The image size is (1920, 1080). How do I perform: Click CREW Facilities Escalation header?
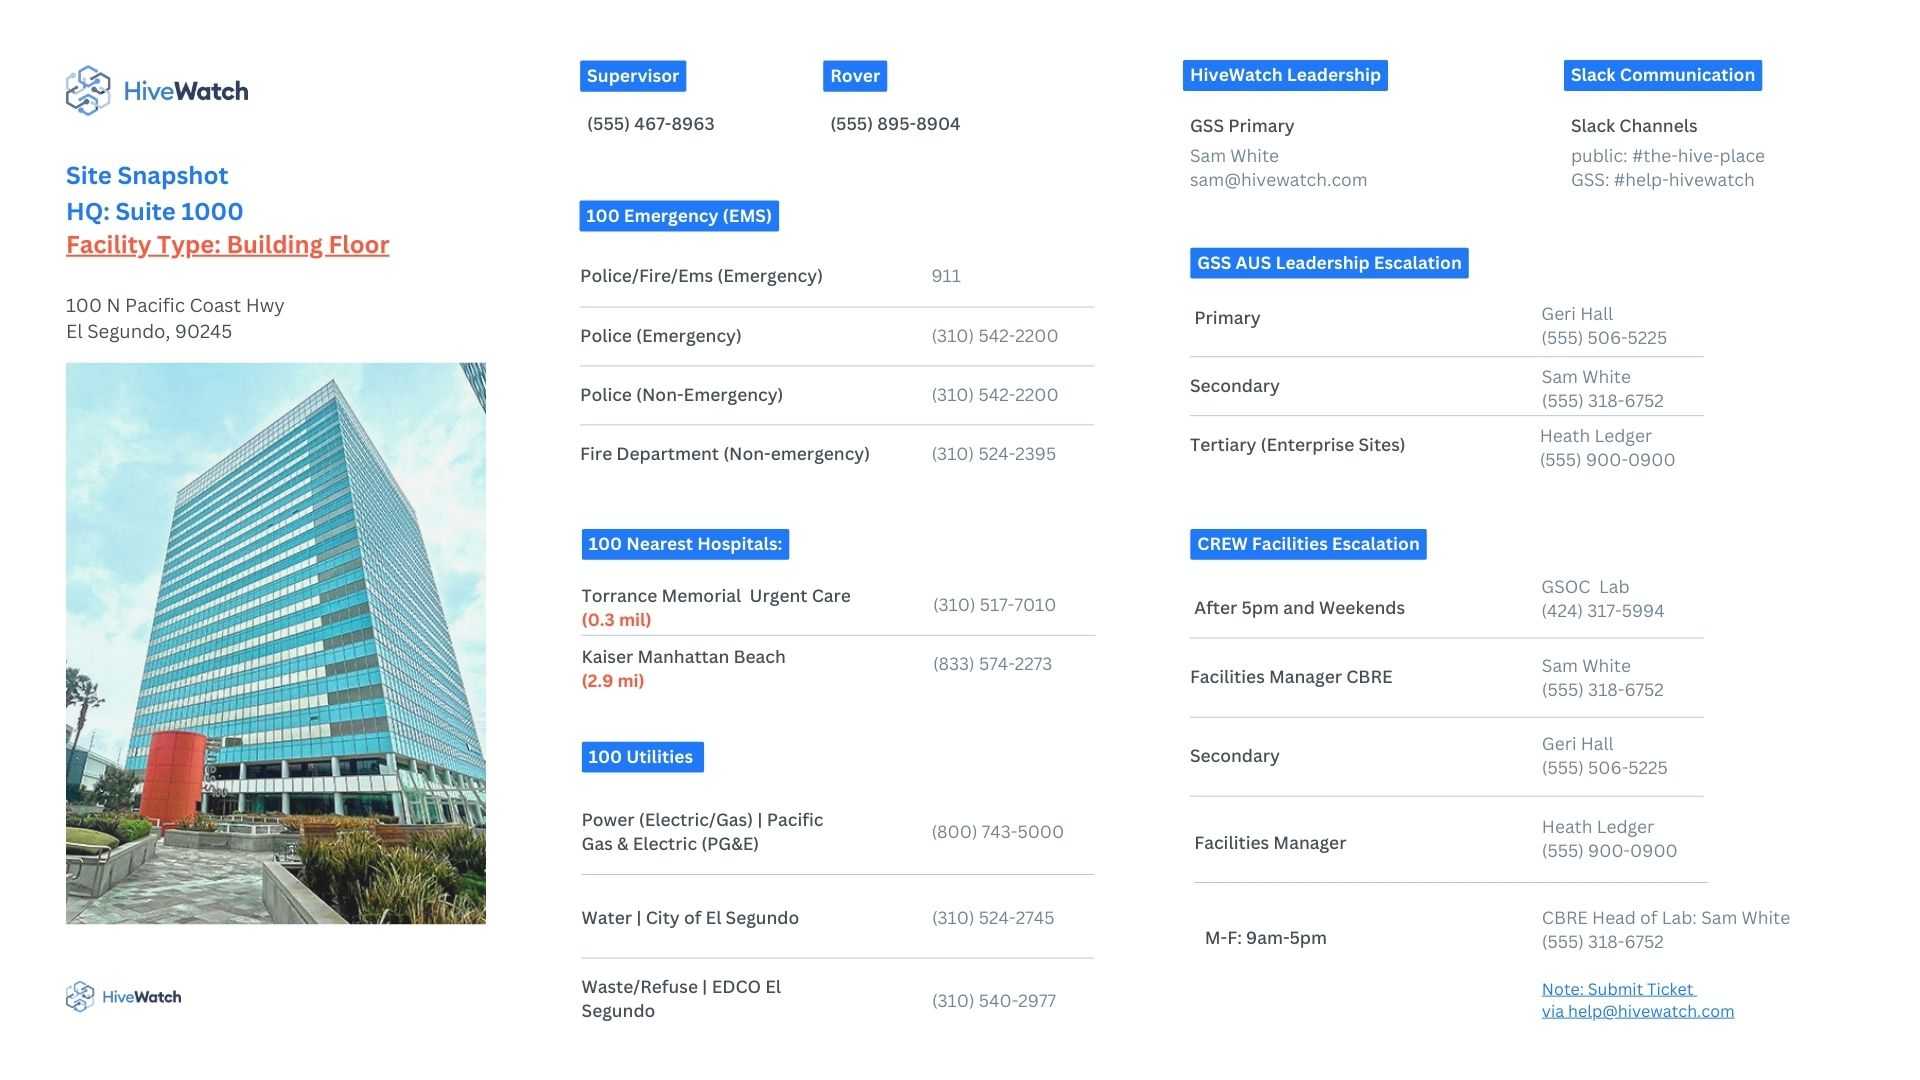point(1307,544)
